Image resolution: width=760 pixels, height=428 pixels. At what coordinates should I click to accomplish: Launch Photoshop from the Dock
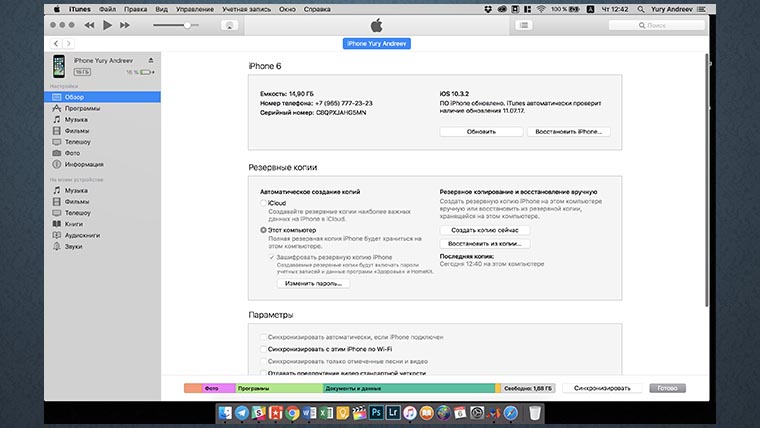[376, 413]
